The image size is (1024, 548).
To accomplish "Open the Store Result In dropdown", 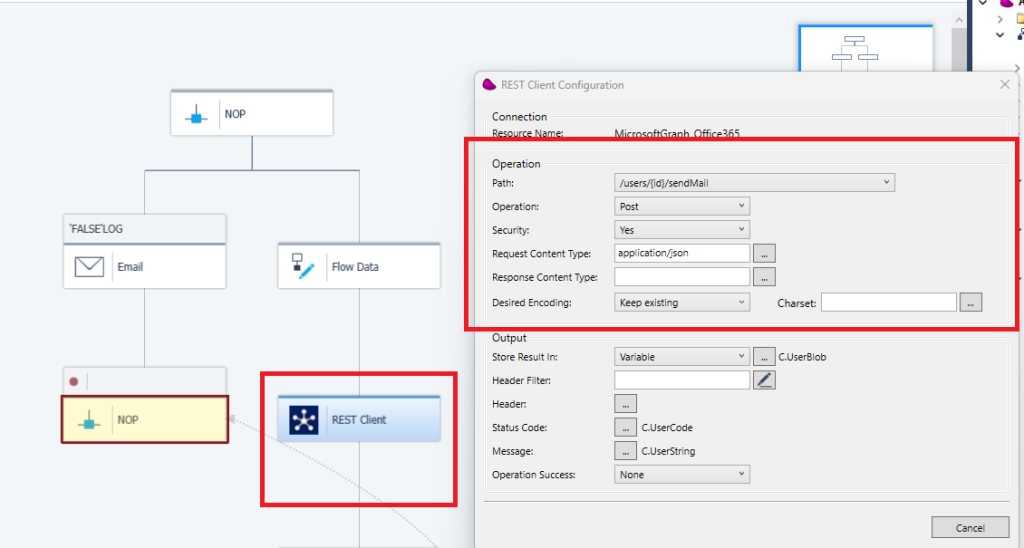I will 681,356.
